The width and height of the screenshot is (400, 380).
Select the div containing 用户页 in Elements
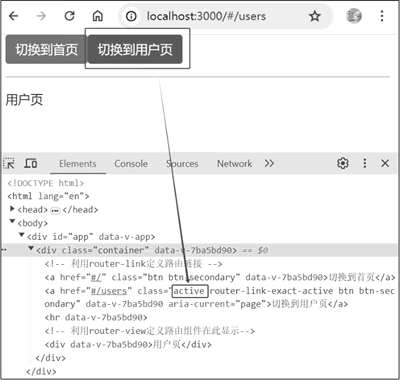(128, 344)
